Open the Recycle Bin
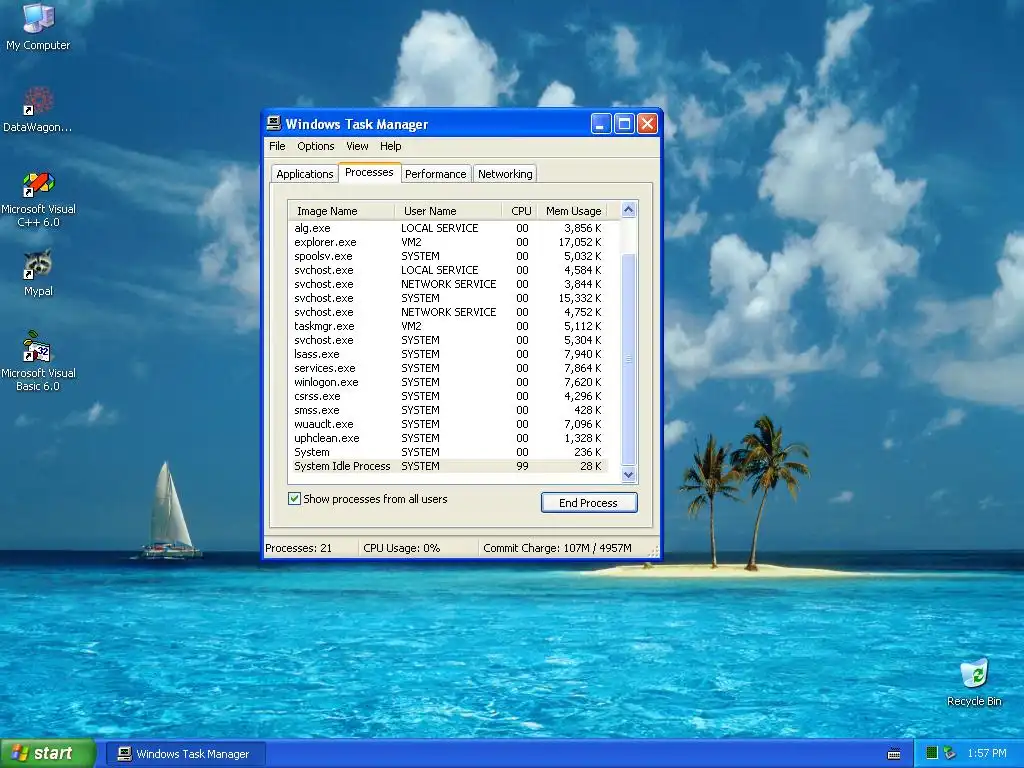Viewport: 1024px width, 768px height. pyautogui.click(x=974, y=683)
